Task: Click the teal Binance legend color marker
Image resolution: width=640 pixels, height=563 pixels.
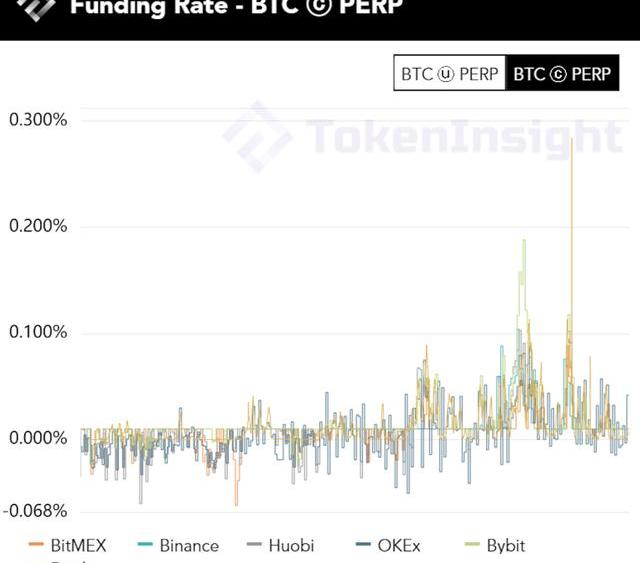Action: click(x=144, y=545)
